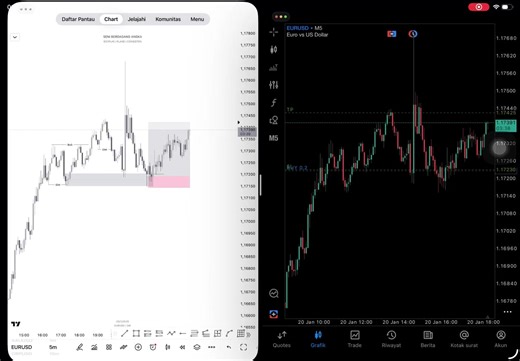
Task: Open the candlestick bar style icon in TradingView
Action: [167, 347]
